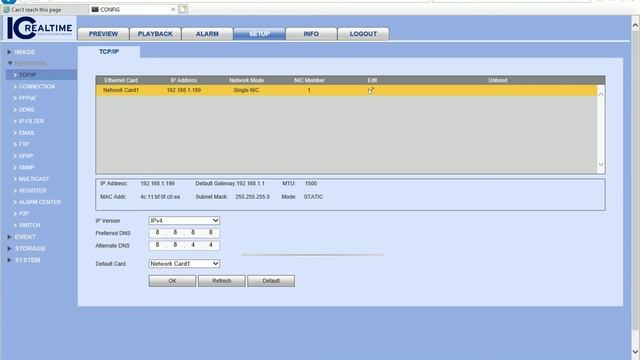Click the NIC table scroll up arrow
The image size is (640, 360).
click(x=601, y=94)
